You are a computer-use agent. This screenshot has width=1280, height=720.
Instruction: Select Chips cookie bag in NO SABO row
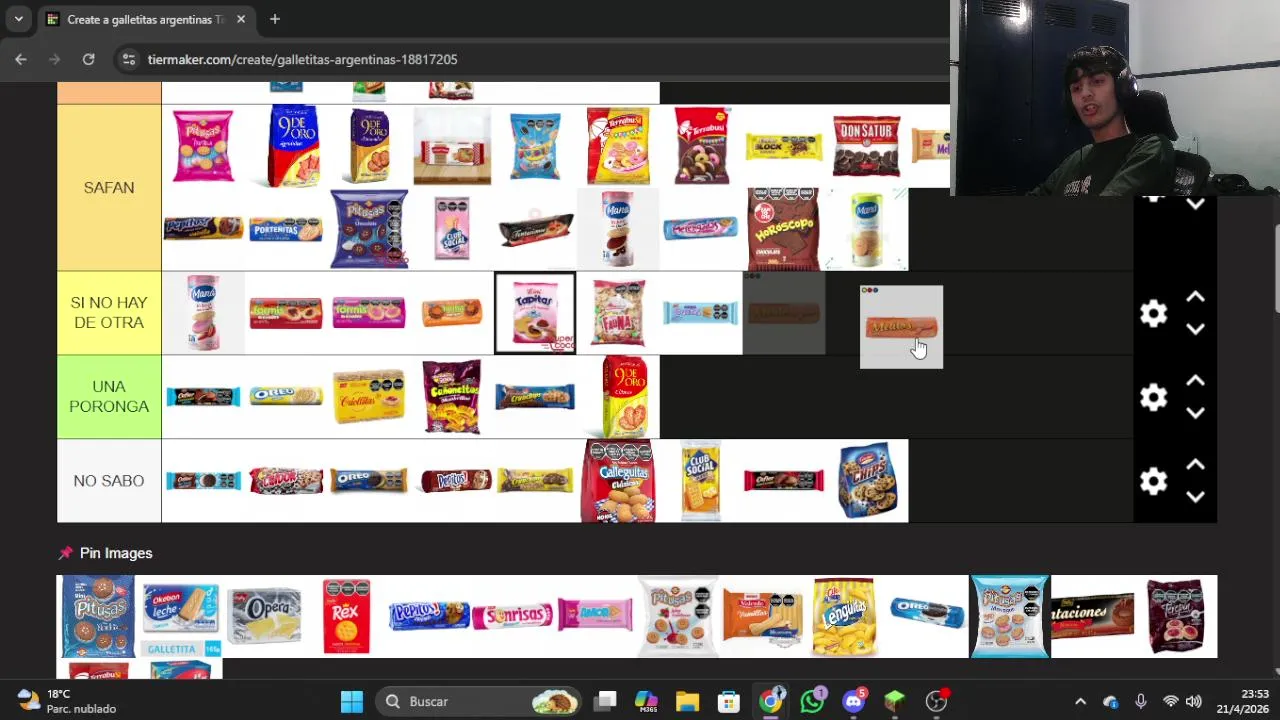867,481
